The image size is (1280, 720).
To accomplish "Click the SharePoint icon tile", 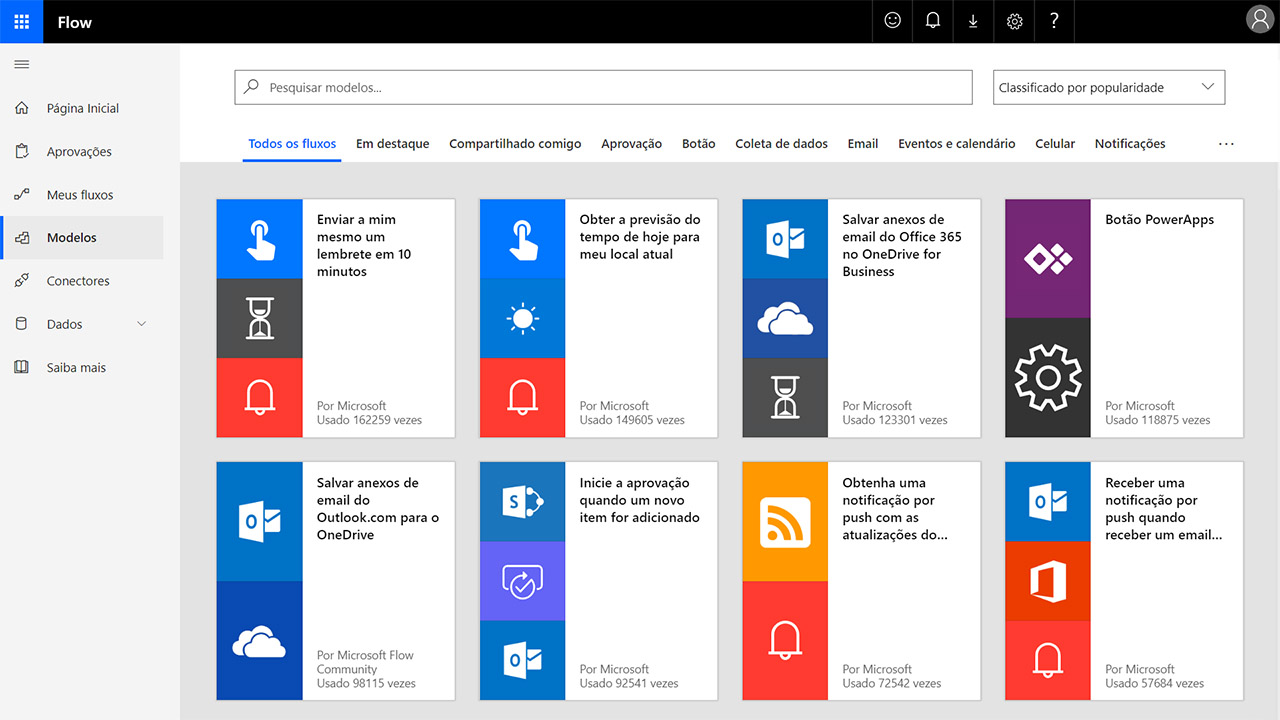I will (522, 502).
